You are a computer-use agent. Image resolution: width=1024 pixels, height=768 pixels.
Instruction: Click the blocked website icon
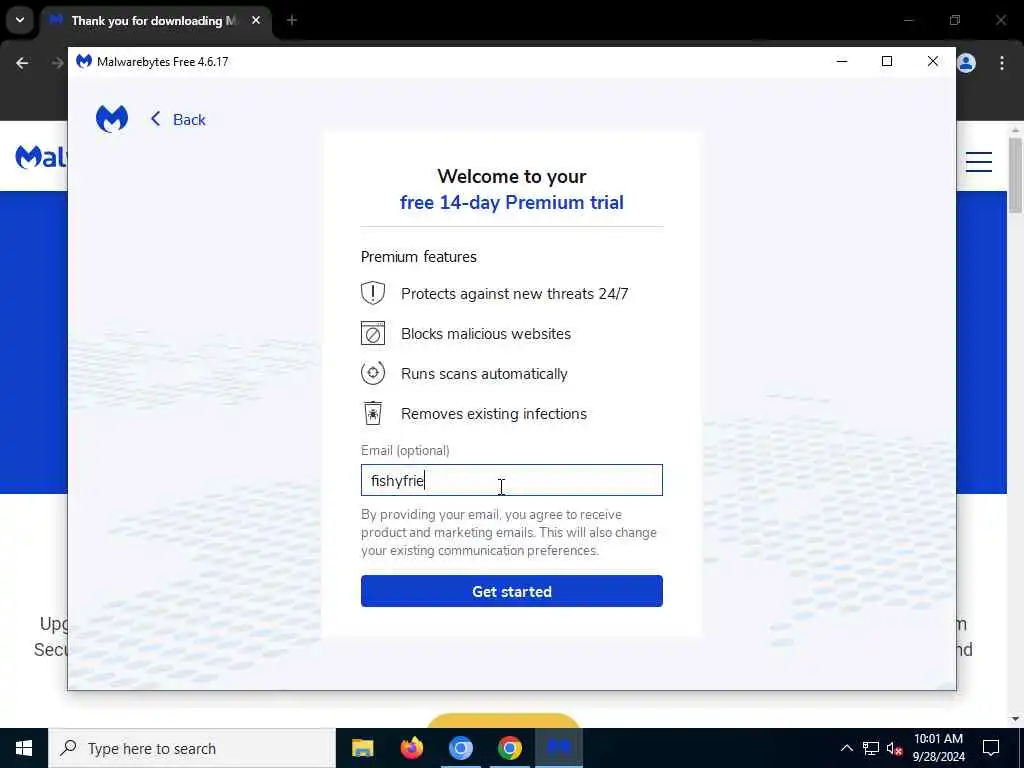373,333
